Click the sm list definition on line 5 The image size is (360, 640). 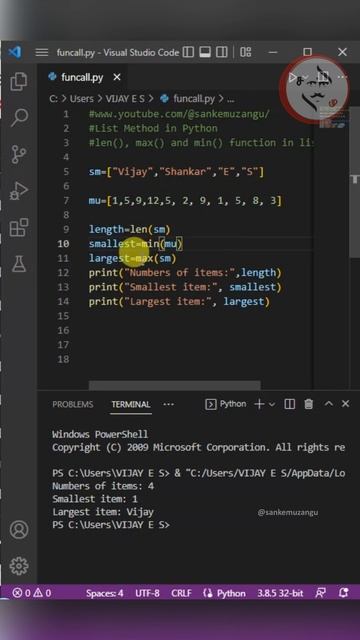click(176, 172)
